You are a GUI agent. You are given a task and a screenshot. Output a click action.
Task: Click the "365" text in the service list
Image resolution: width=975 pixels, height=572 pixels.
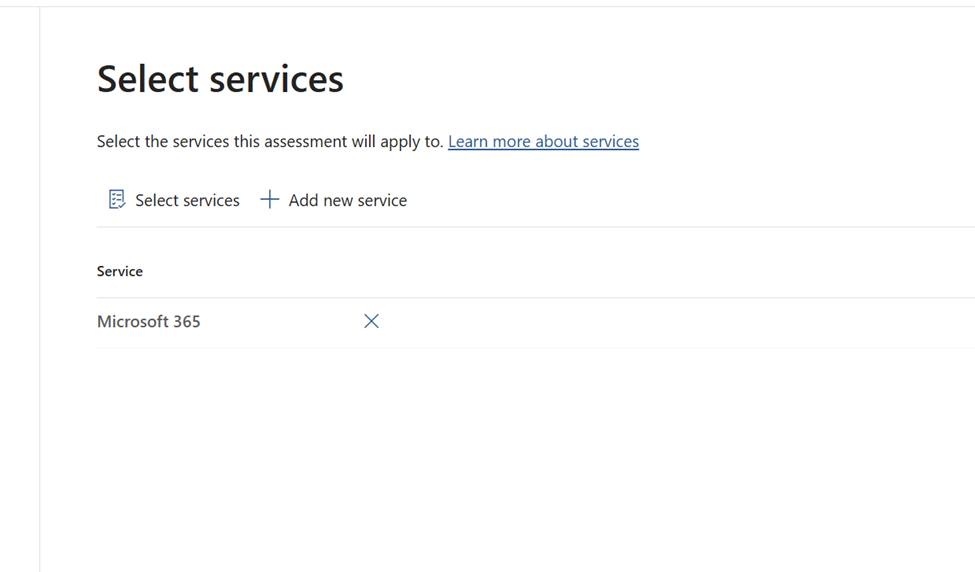(186, 322)
